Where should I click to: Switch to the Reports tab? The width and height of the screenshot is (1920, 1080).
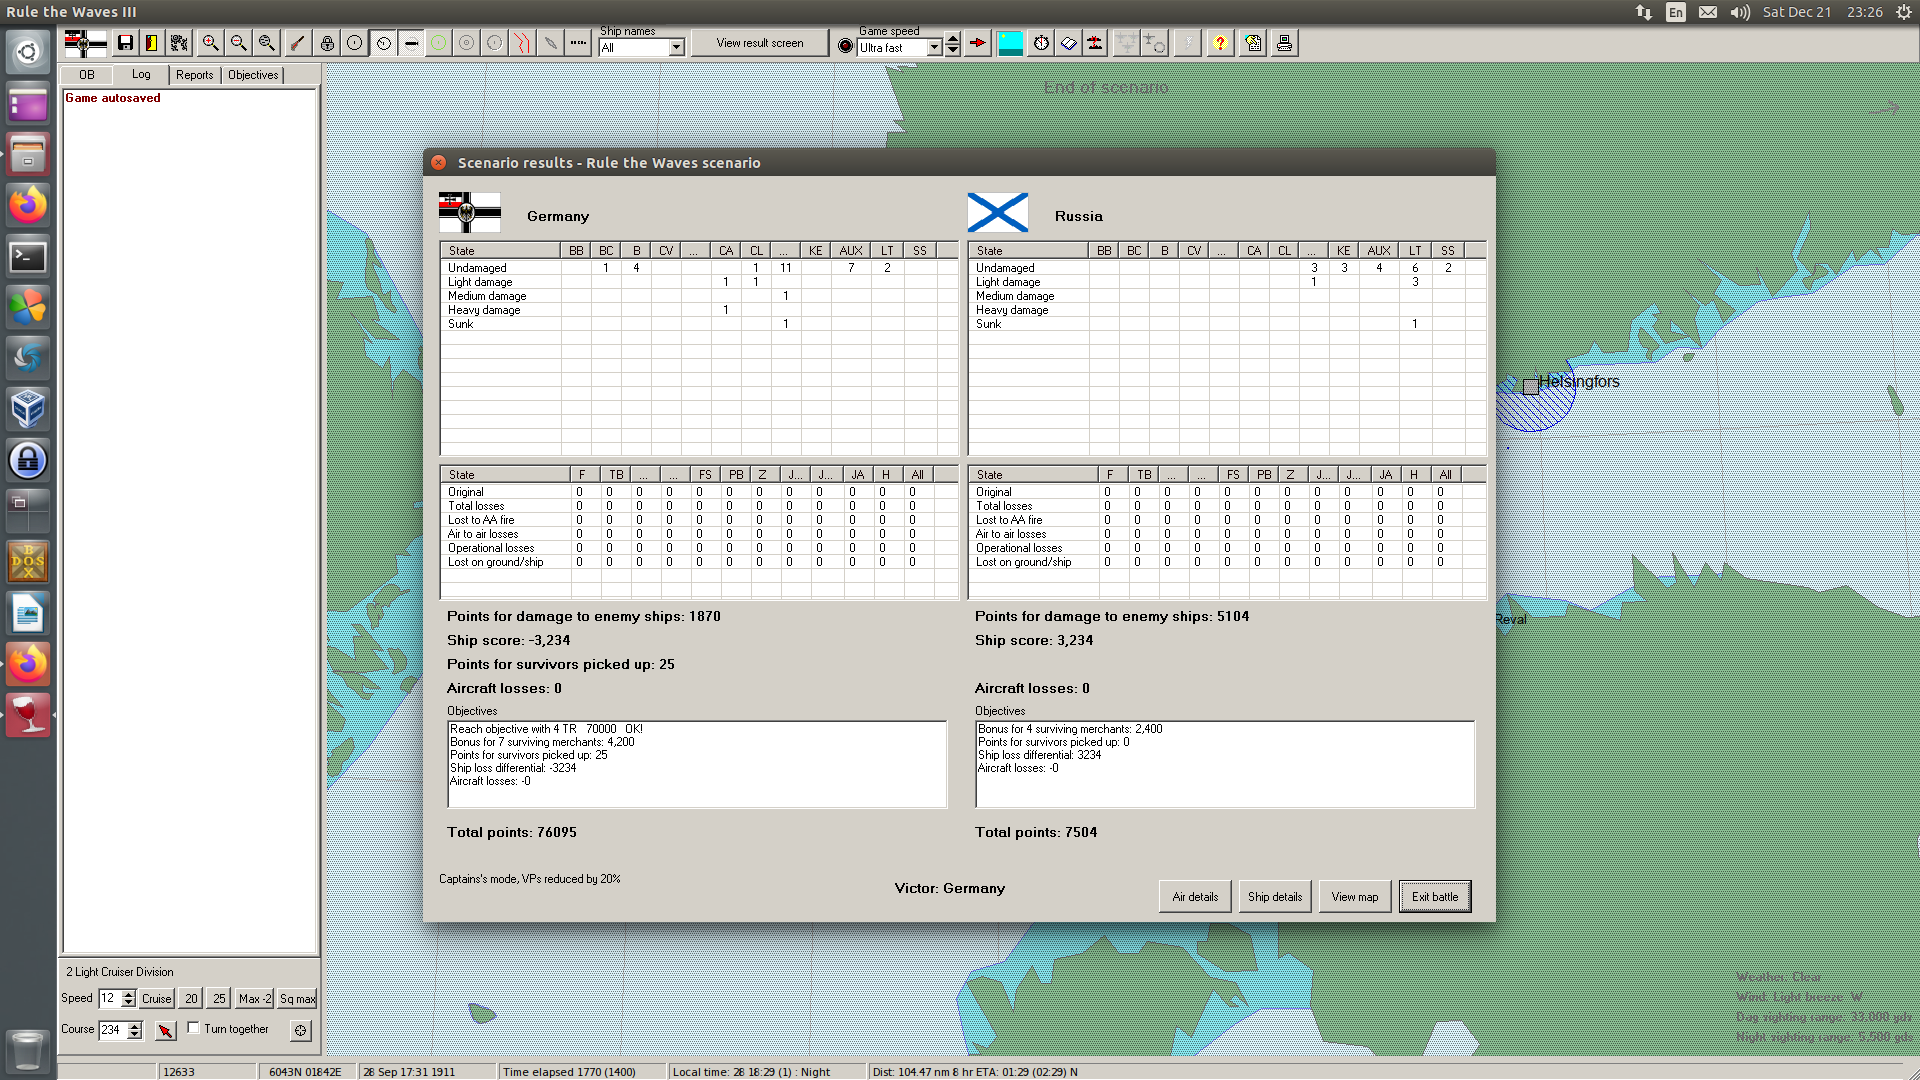click(x=195, y=75)
